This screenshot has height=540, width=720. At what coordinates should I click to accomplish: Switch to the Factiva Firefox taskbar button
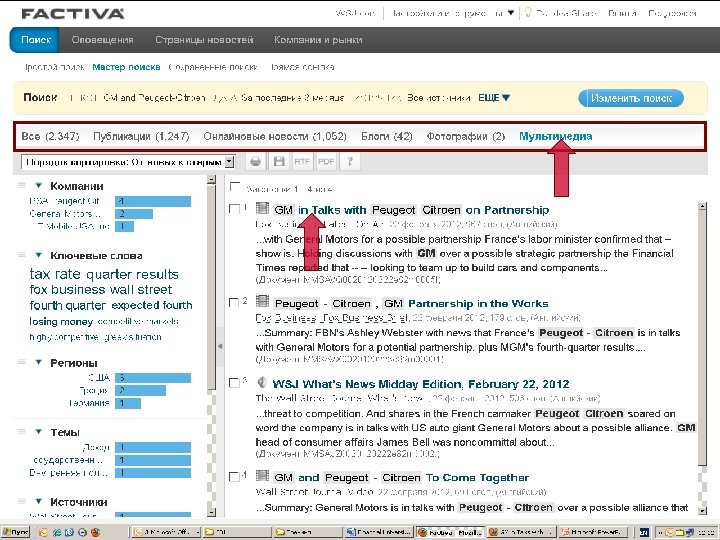[x=450, y=532]
